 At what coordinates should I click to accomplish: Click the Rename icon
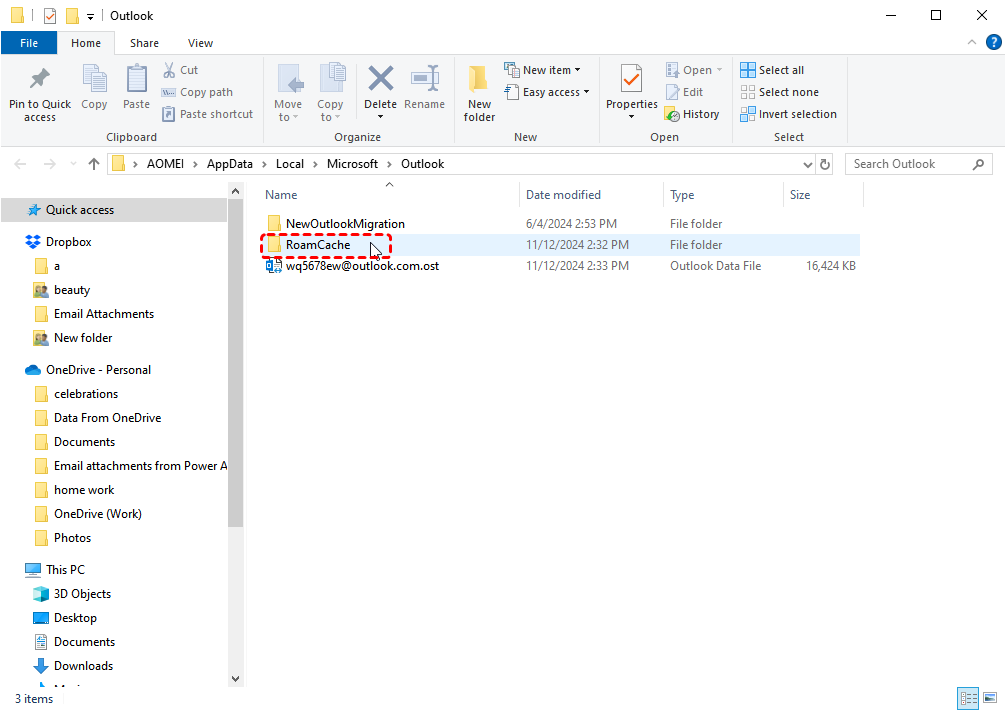(425, 78)
